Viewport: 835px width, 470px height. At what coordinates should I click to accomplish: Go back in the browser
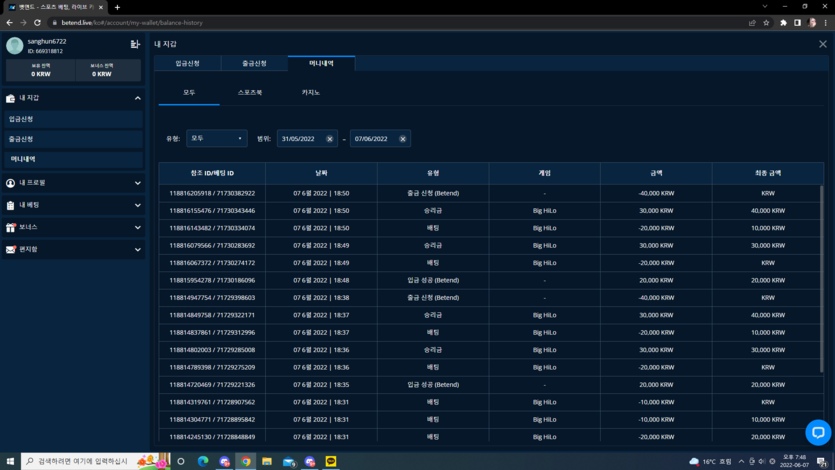click(x=9, y=23)
